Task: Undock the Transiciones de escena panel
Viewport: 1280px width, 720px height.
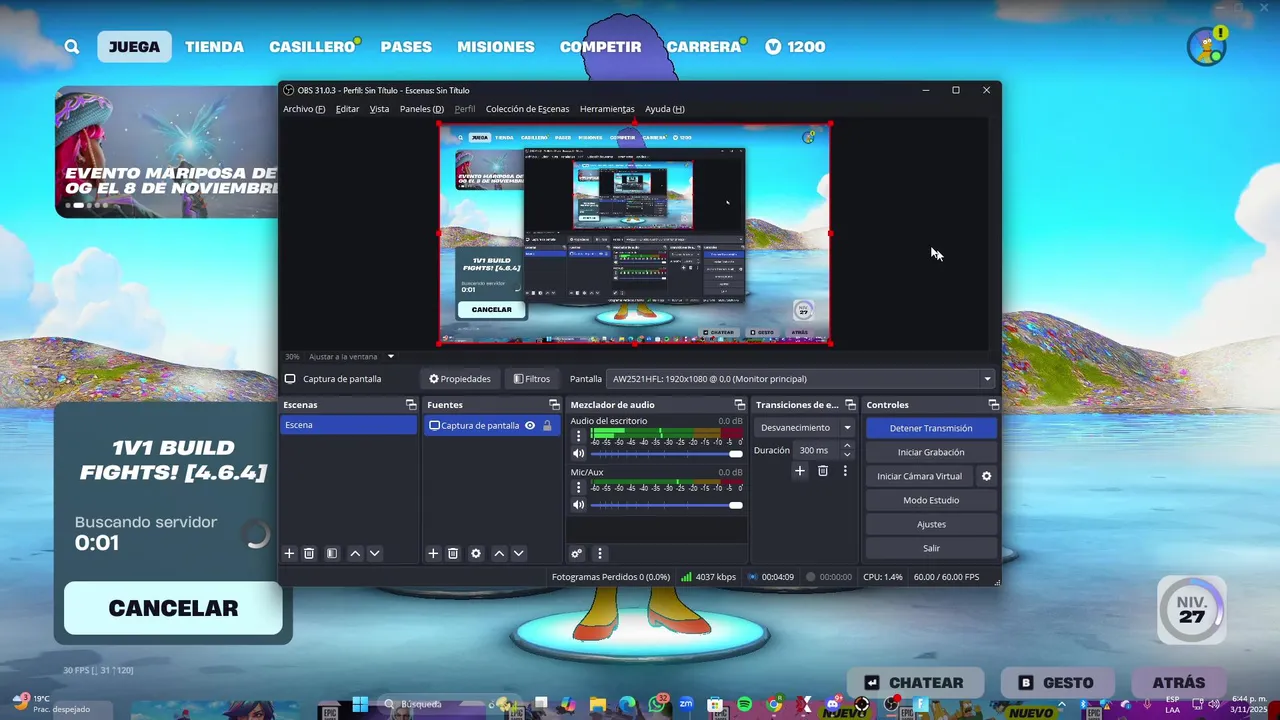Action: click(851, 405)
